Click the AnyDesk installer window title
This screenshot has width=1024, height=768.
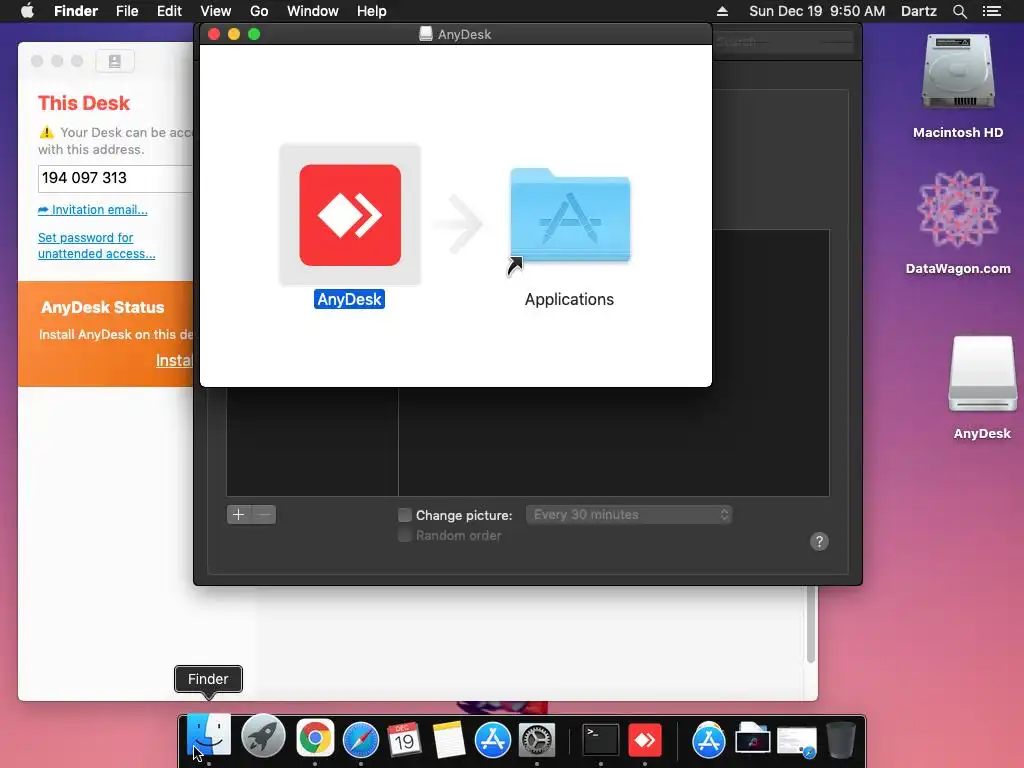(464, 34)
